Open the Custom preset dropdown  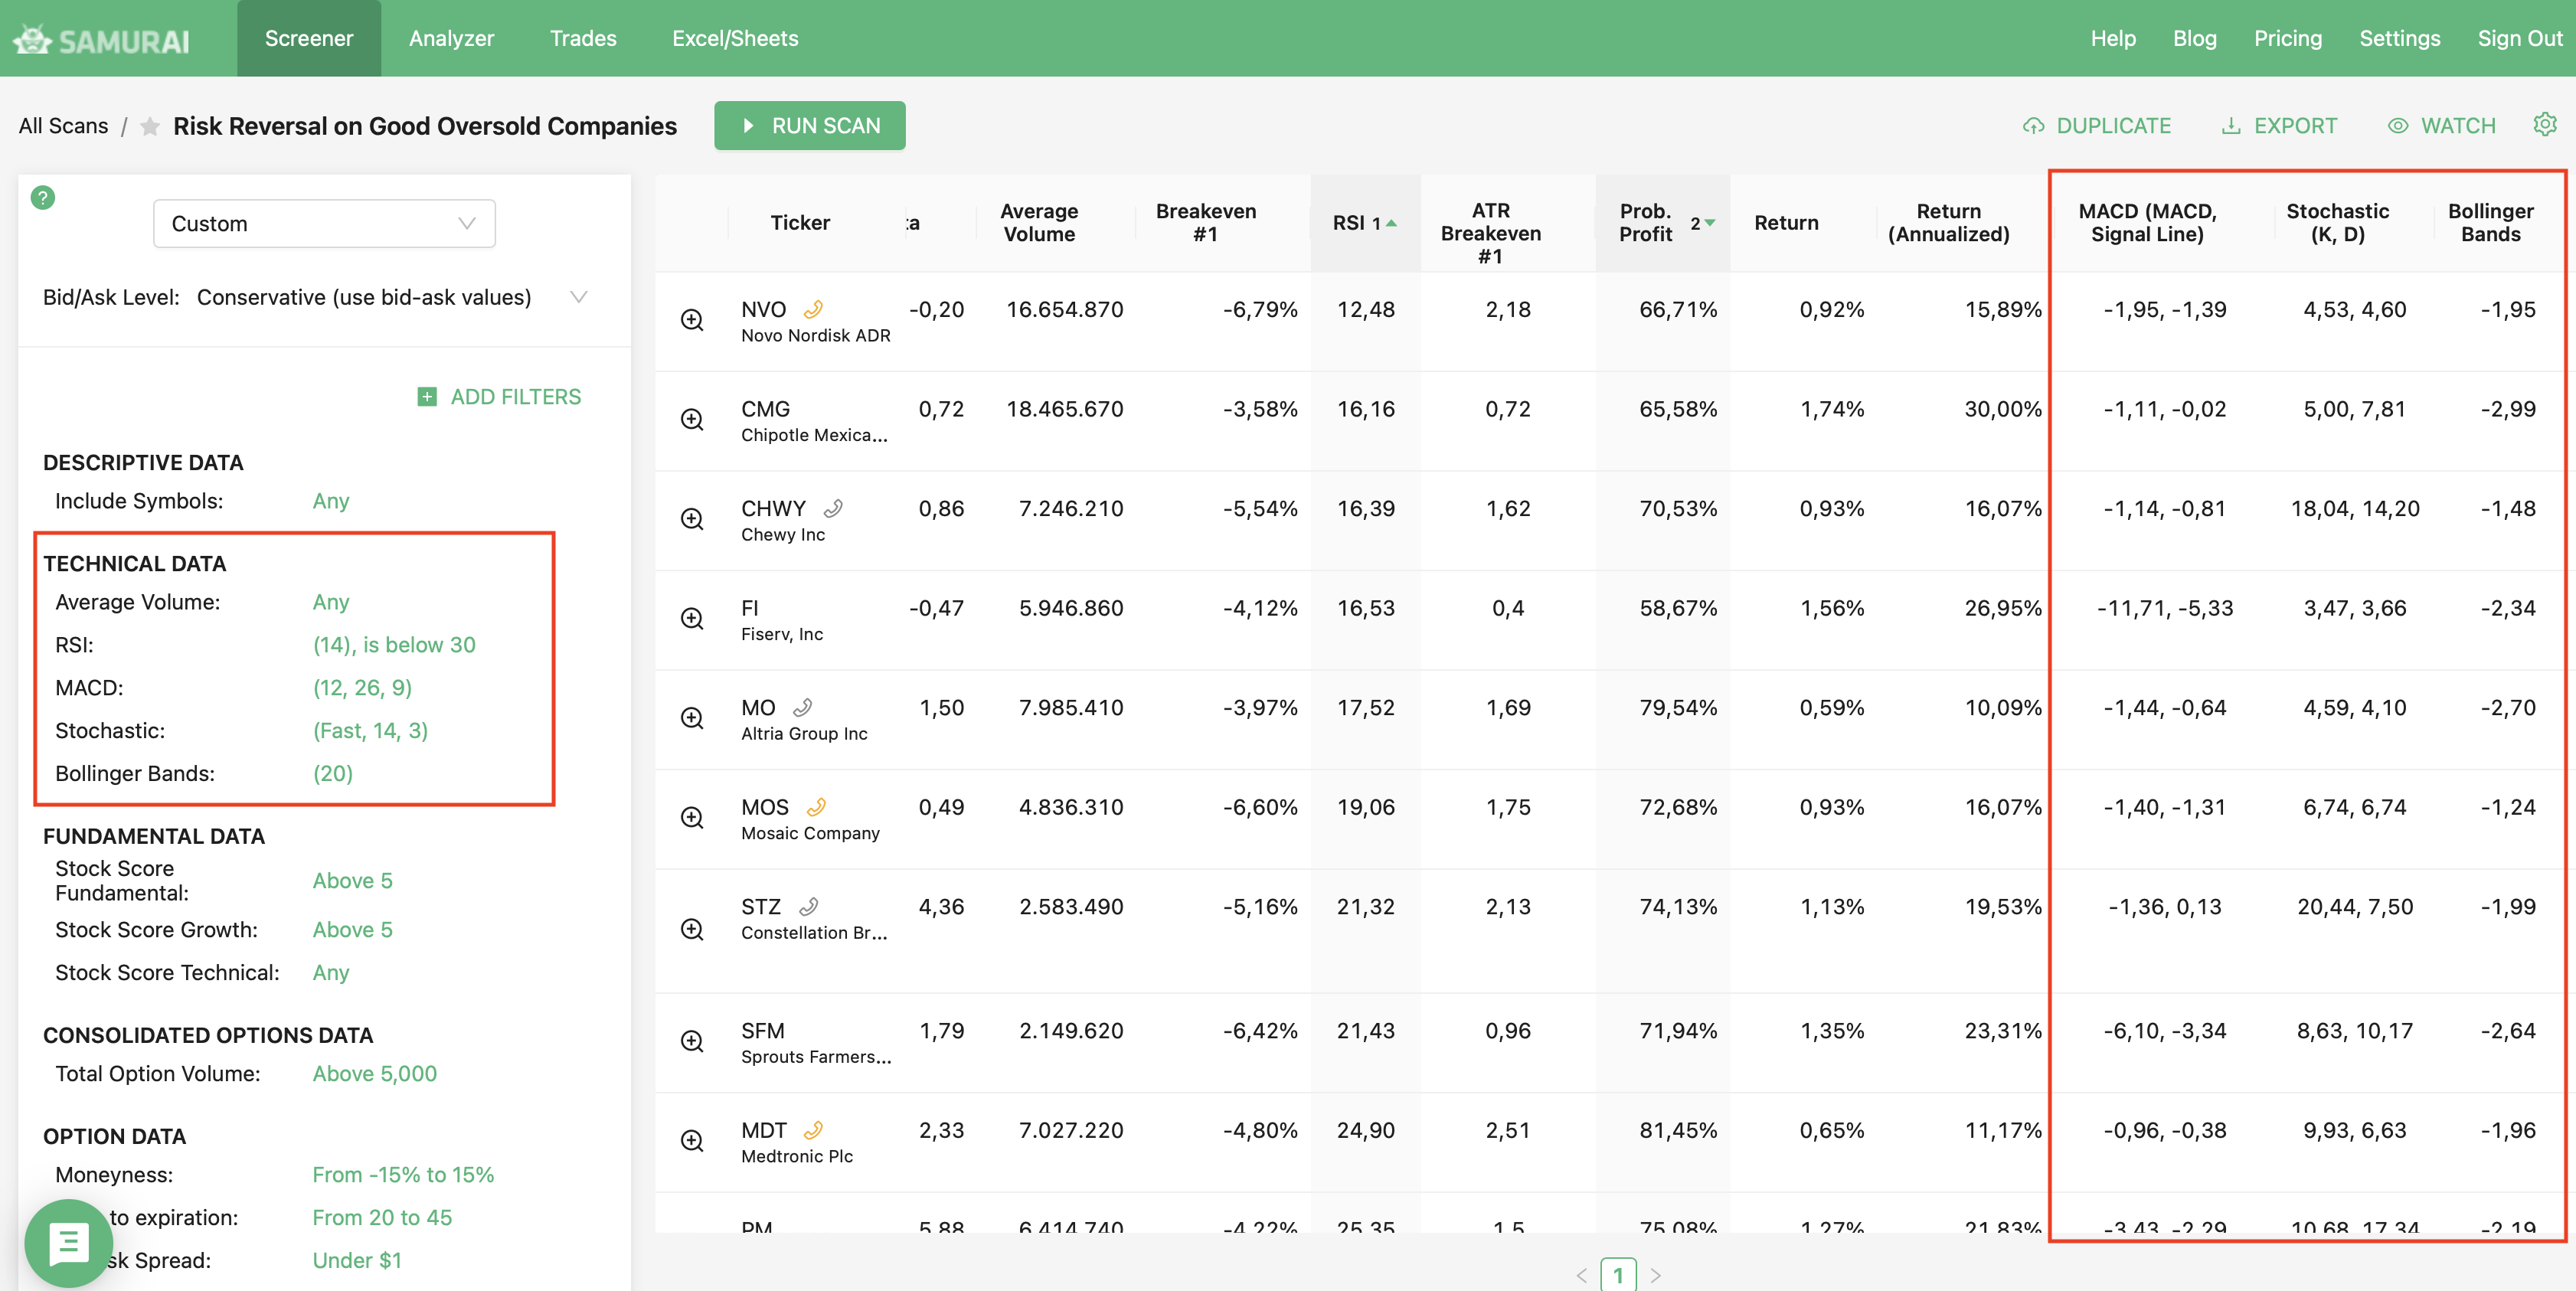pos(324,224)
